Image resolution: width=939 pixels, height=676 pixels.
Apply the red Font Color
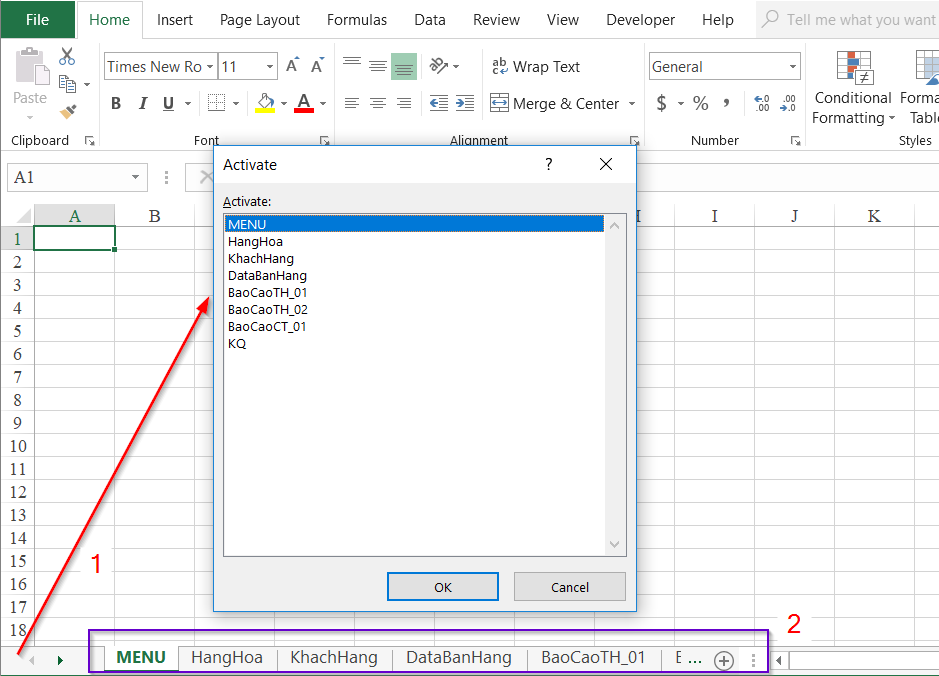[304, 103]
